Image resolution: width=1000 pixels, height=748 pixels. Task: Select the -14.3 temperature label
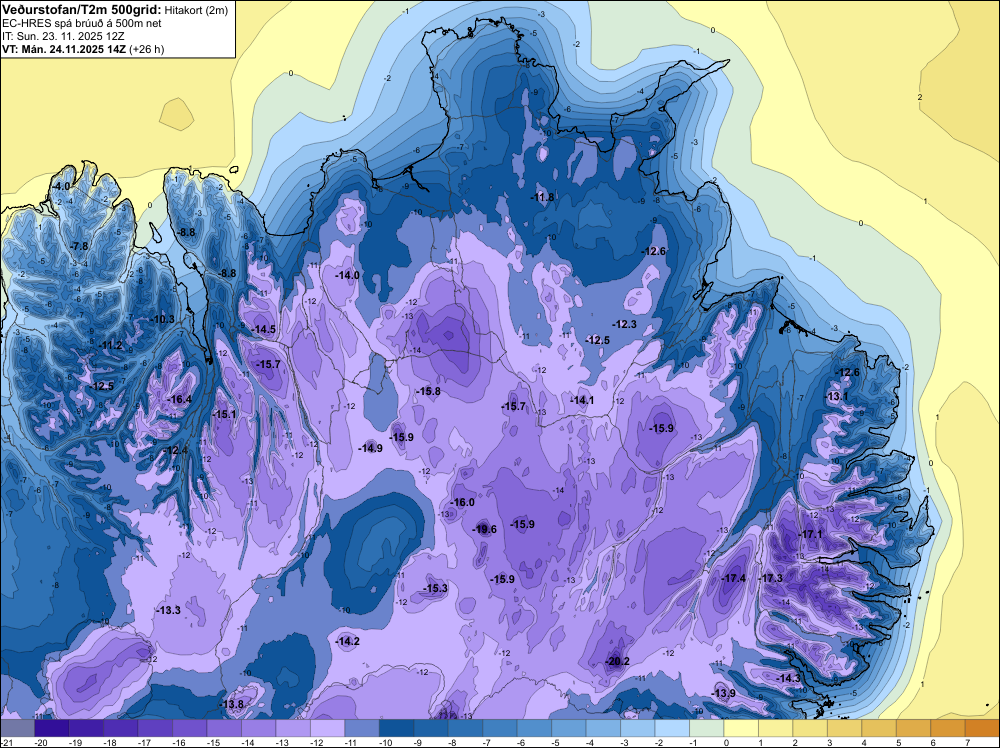point(788,678)
